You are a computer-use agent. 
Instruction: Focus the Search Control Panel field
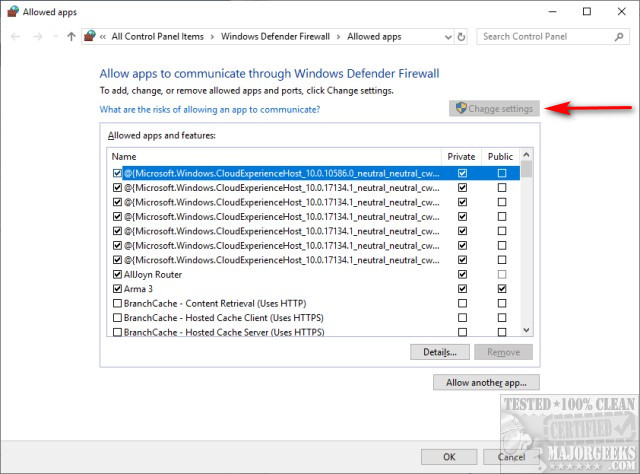(x=553, y=37)
